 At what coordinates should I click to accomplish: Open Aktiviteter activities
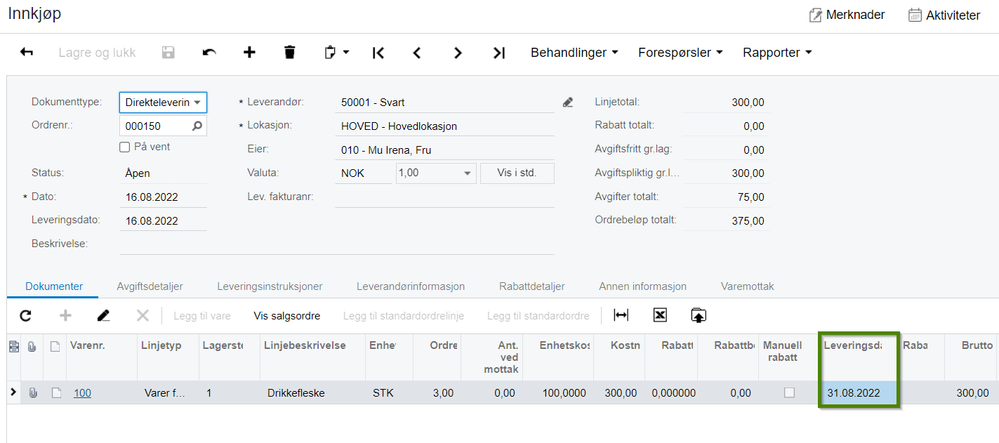click(944, 15)
